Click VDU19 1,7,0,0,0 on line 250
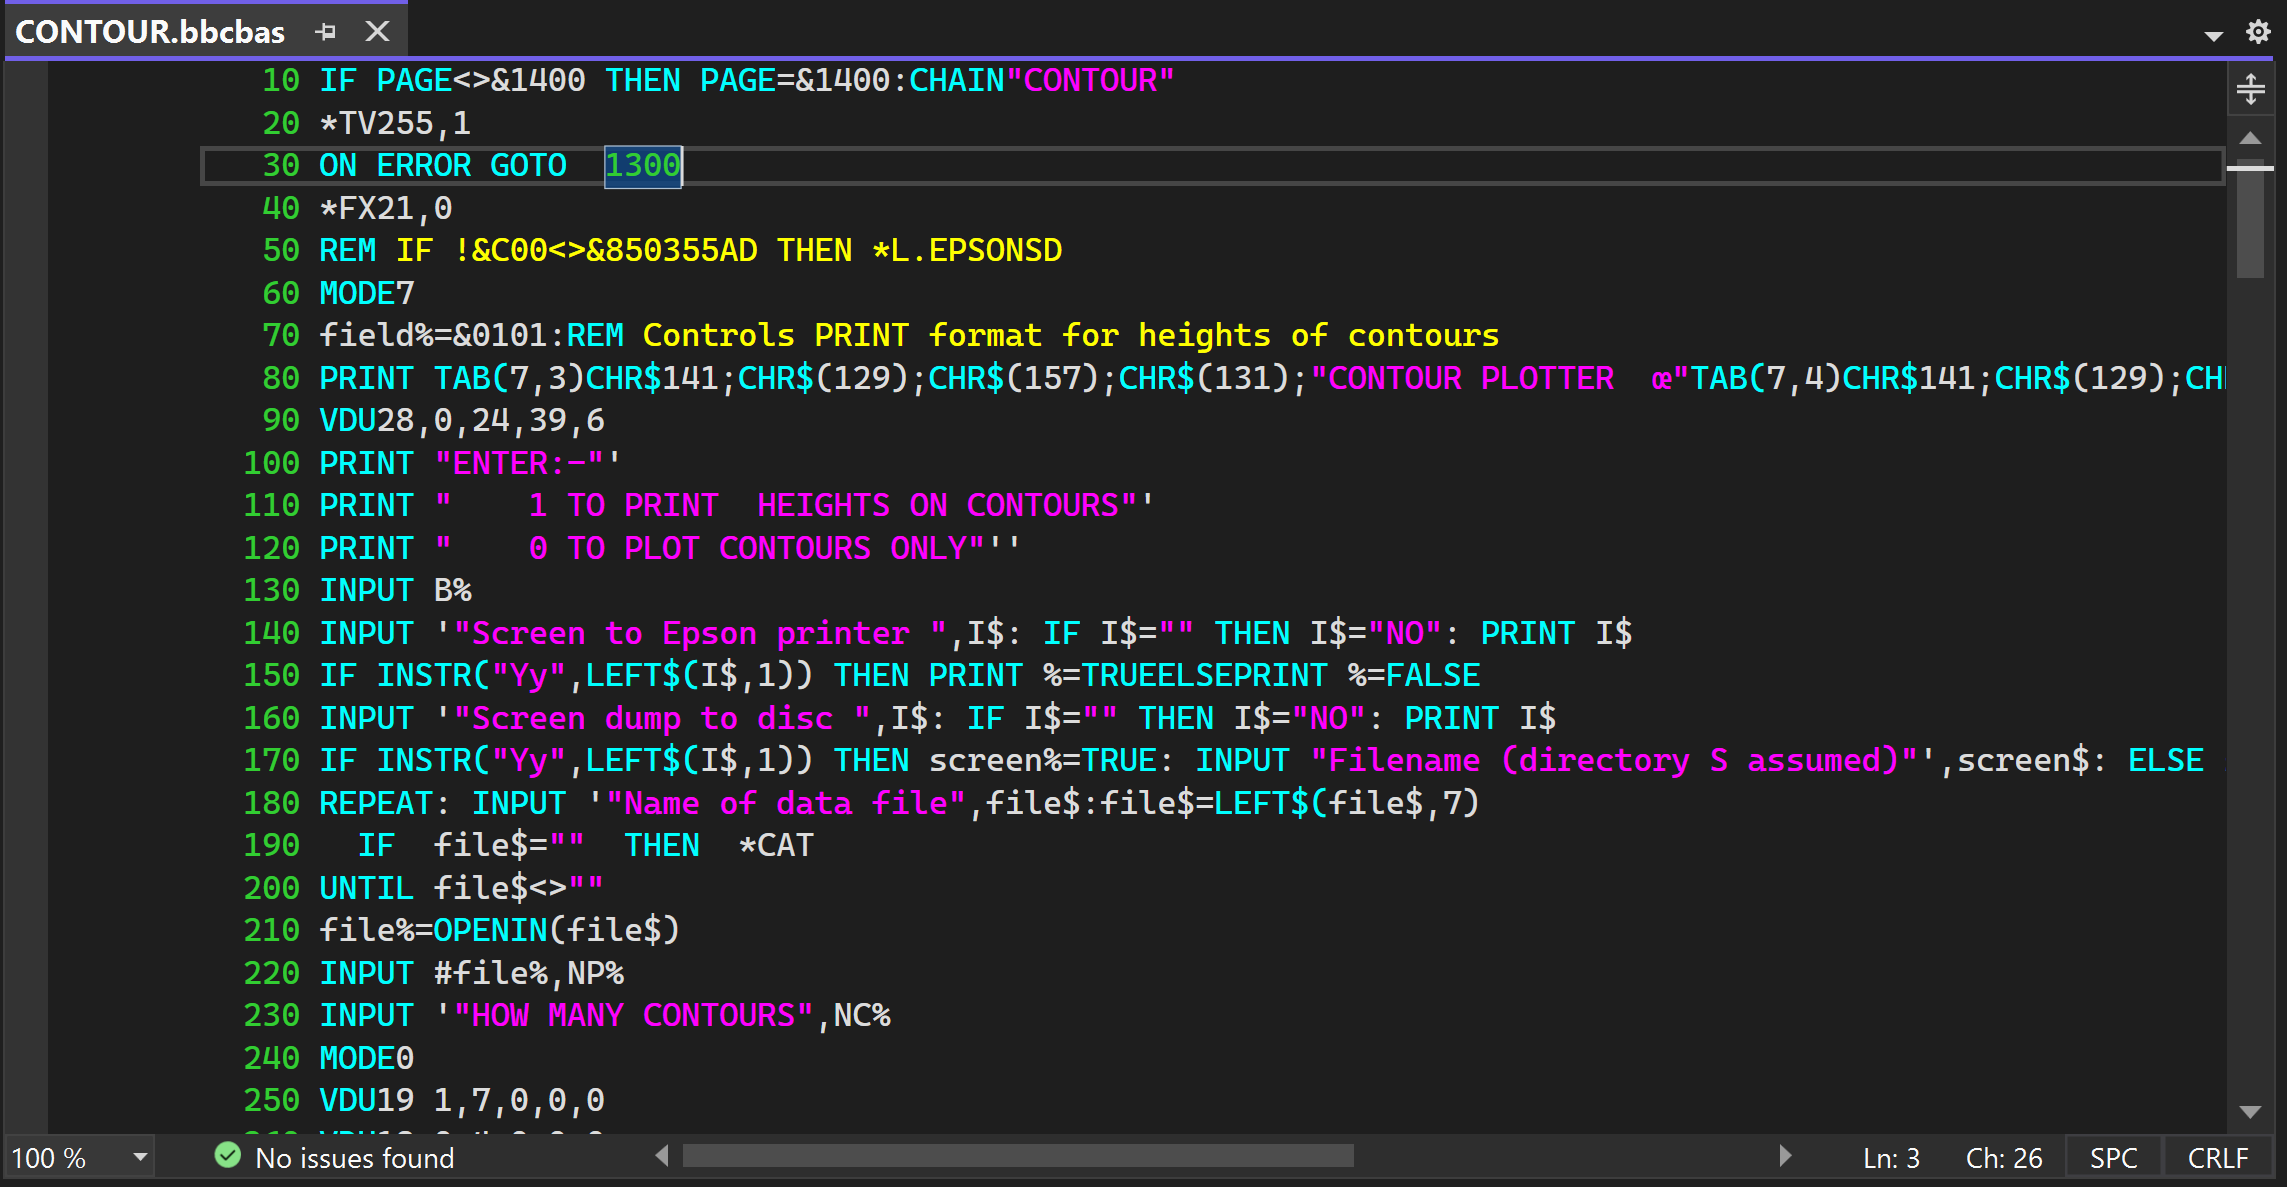 pos(462,1100)
